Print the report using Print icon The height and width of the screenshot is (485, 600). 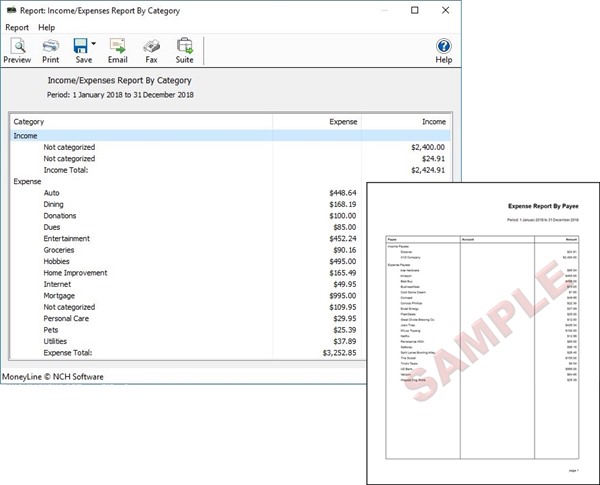(x=51, y=51)
